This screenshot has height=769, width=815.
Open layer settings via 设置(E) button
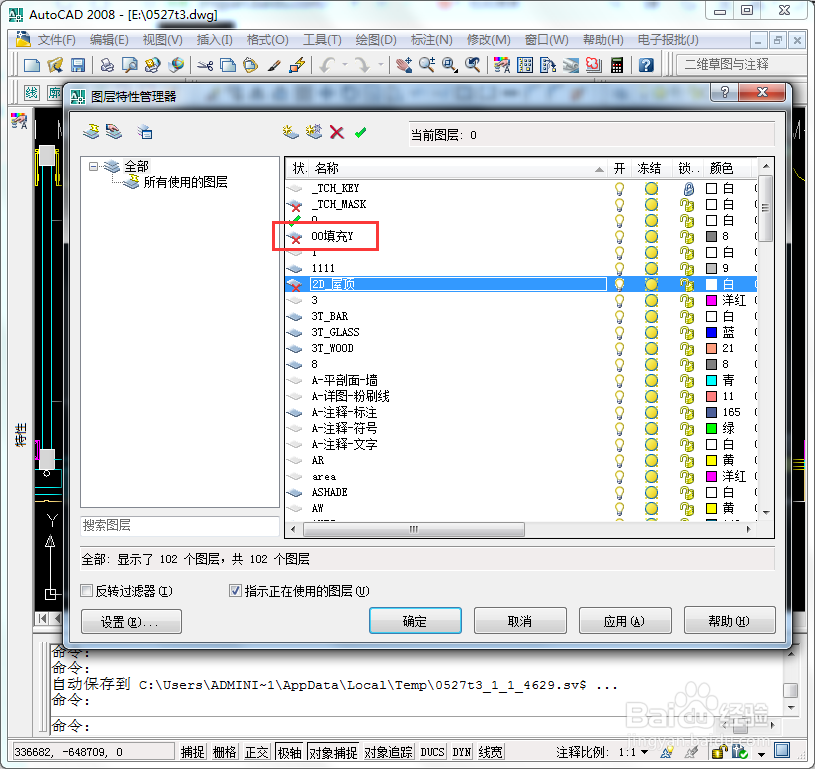pyautogui.click(x=130, y=622)
